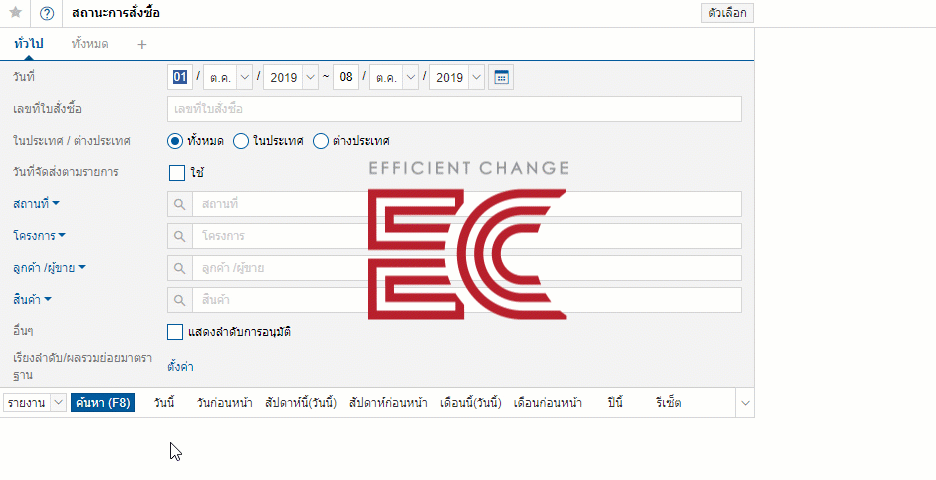This screenshot has width=936, height=480.
Task: Click the สินค้า text input
Action: pyautogui.click(x=467, y=300)
